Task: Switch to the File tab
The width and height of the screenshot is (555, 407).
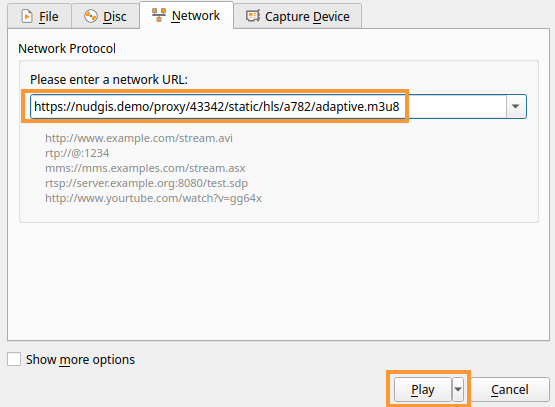Action: 39,16
